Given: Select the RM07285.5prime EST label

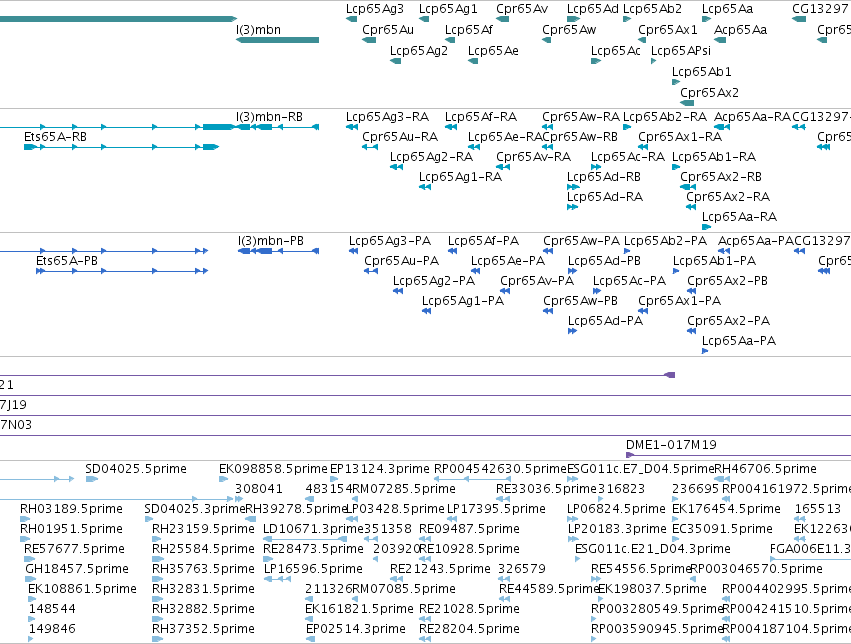Looking at the screenshot, I should point(404,489).
